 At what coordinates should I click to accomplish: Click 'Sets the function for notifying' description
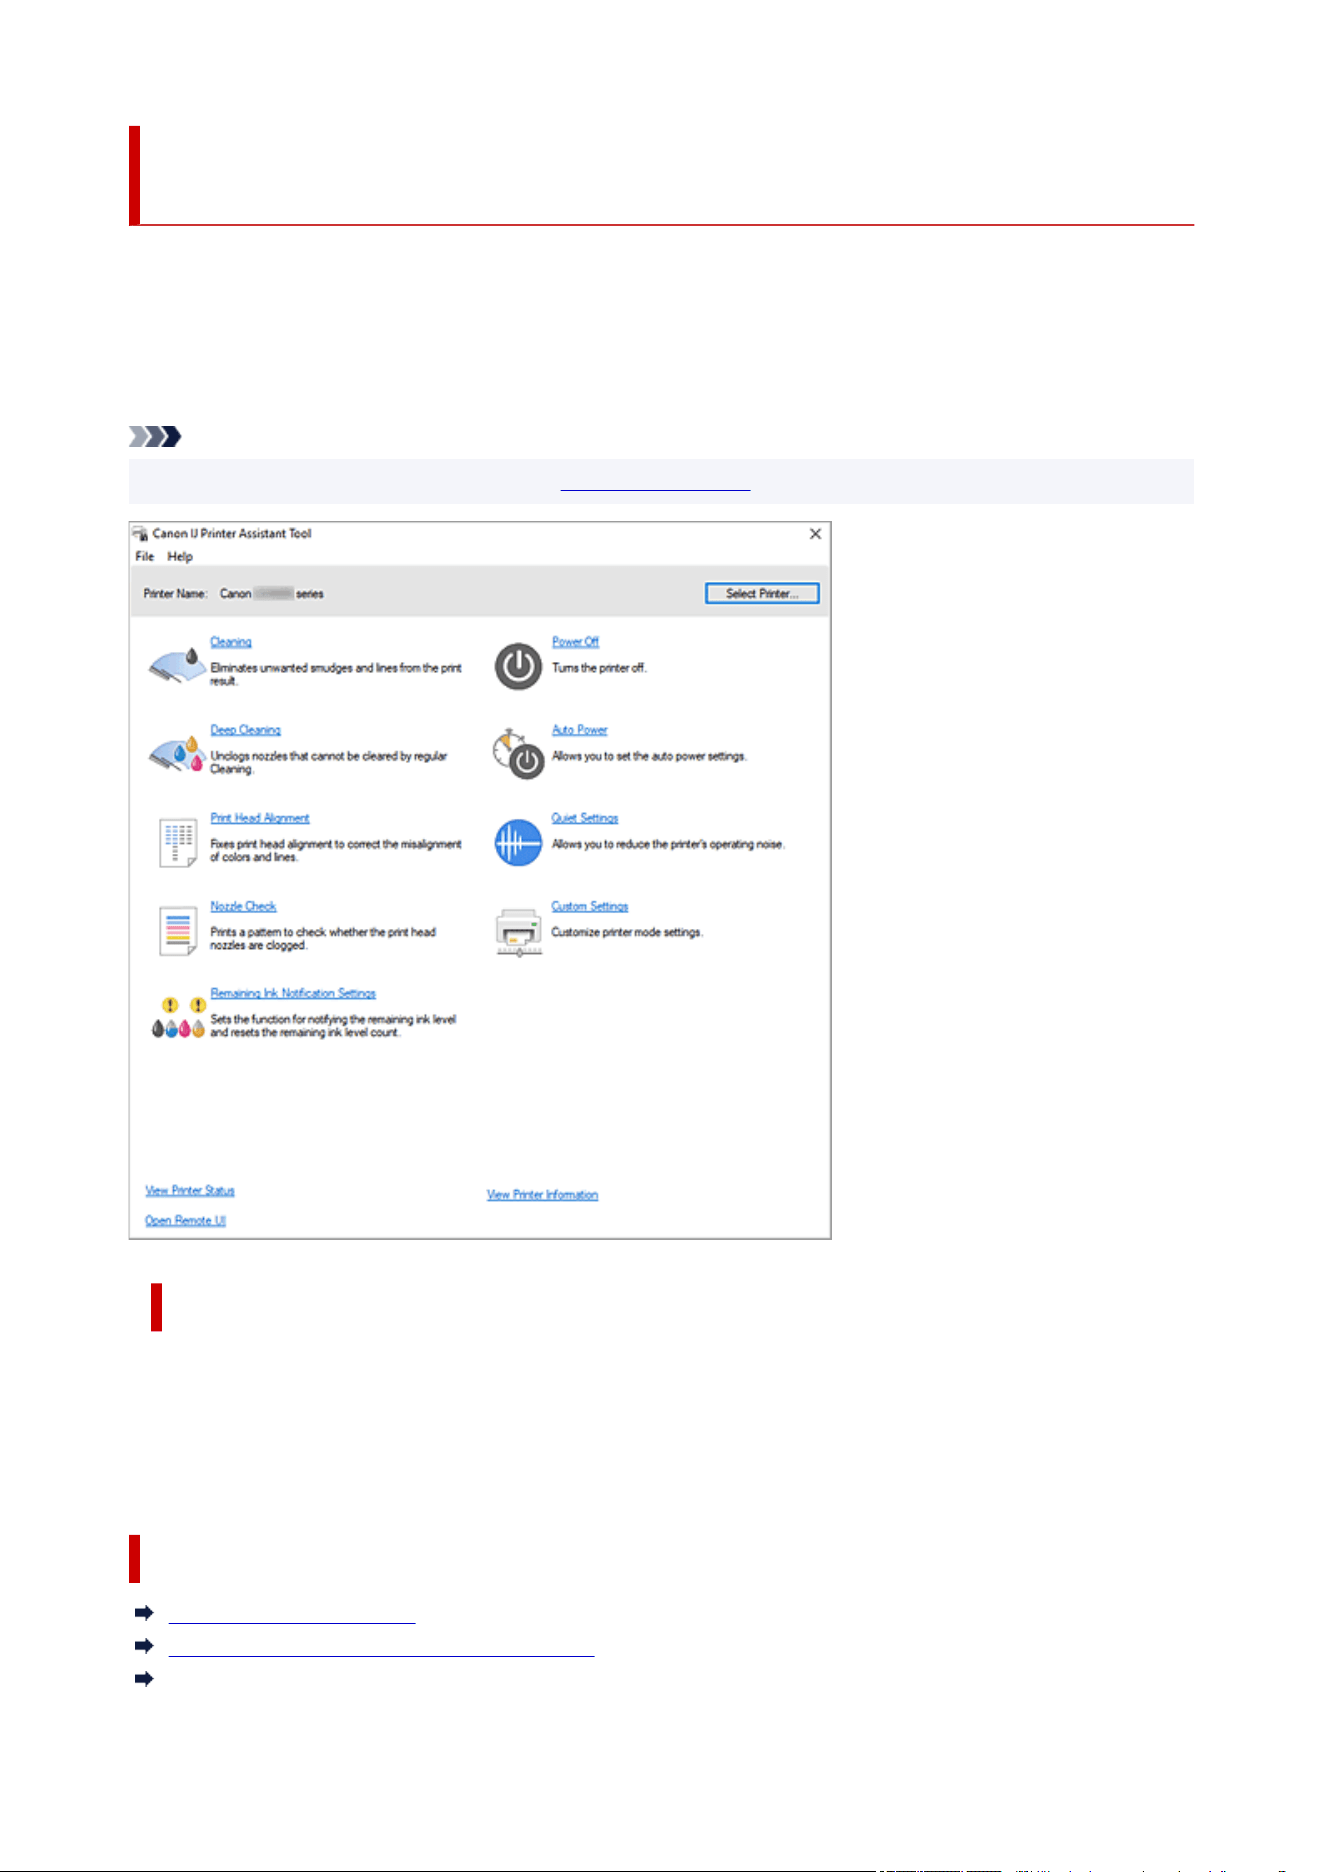click(333, 1026)
